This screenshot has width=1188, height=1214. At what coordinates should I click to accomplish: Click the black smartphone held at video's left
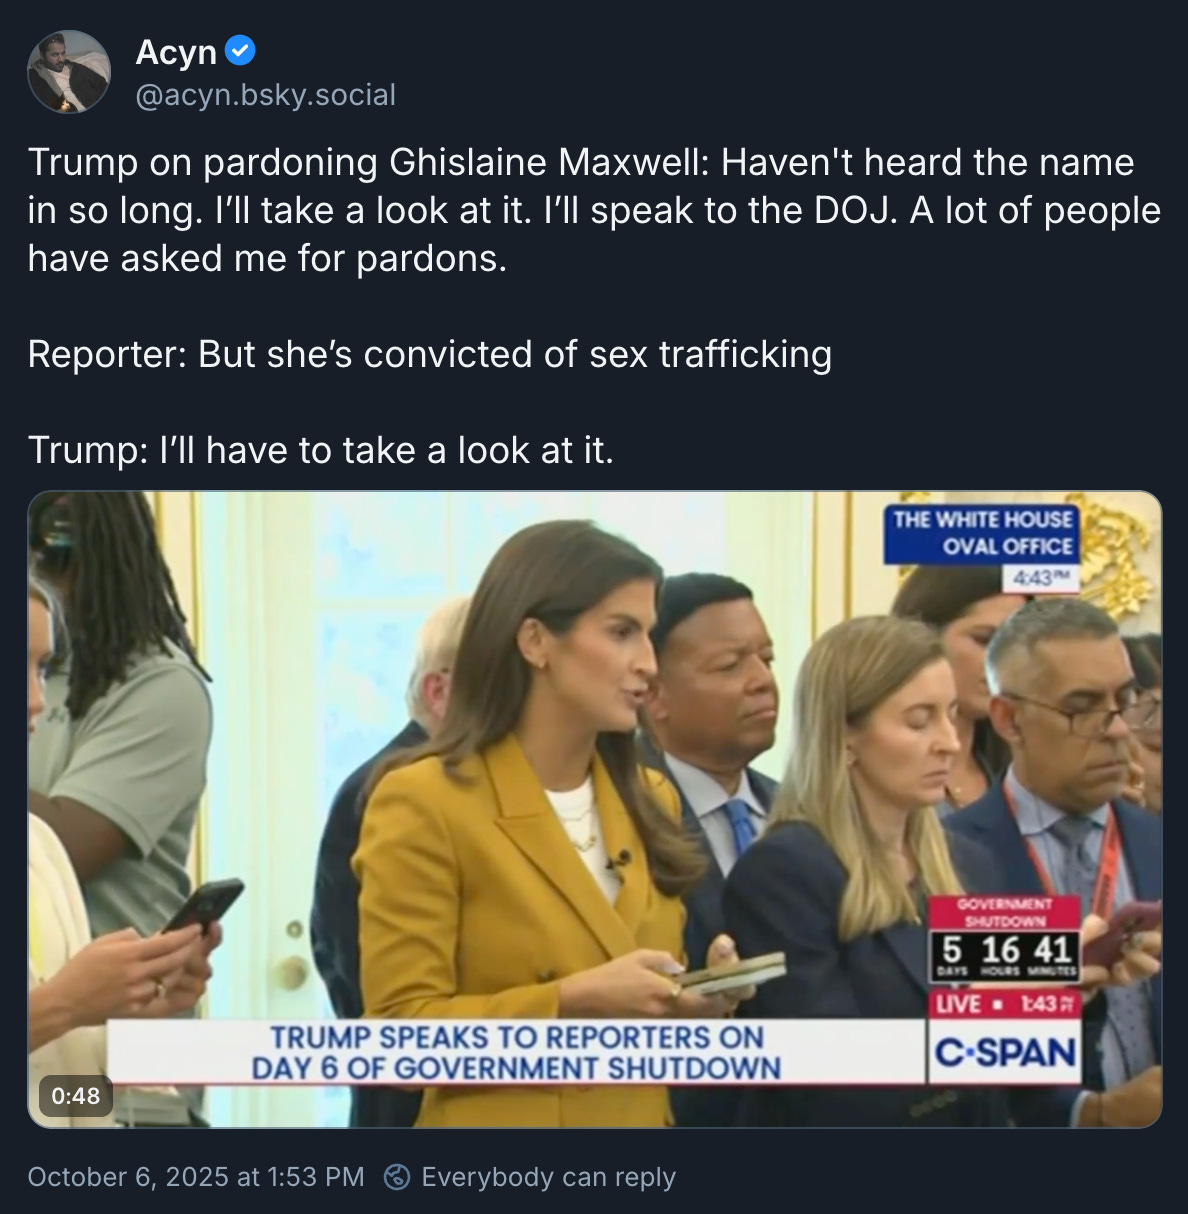point(202,904)
